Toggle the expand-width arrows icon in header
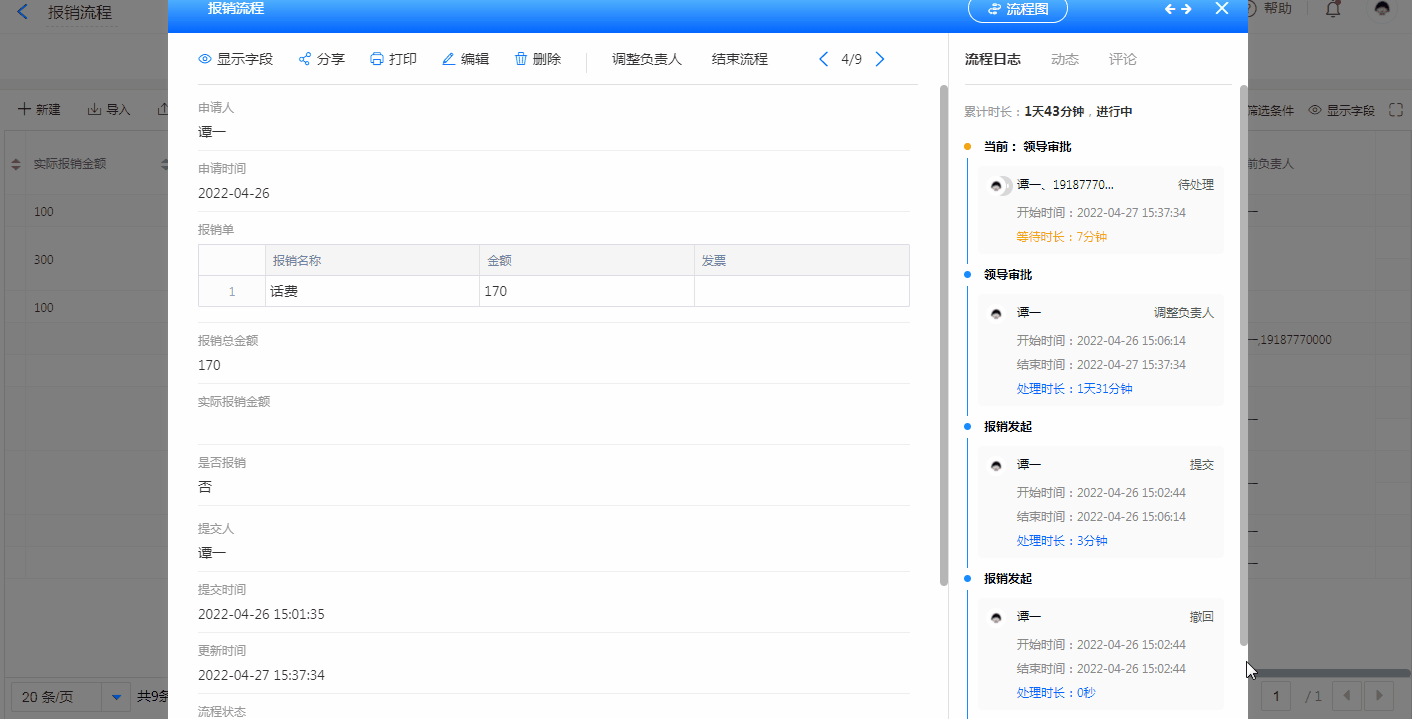Image resolution: width=1412 pixels, height=719 pixels. click(x=1178, y=9)
